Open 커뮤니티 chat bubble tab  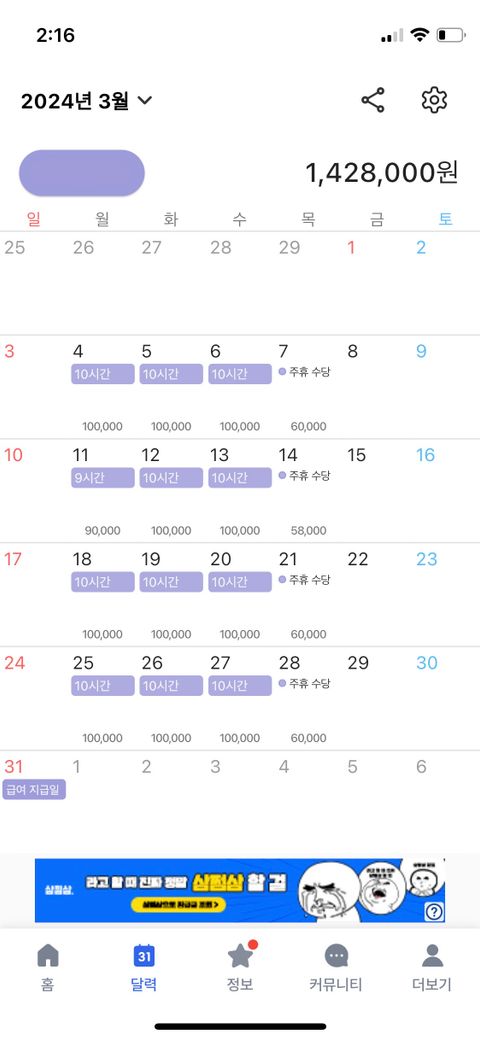click(336, 967)
